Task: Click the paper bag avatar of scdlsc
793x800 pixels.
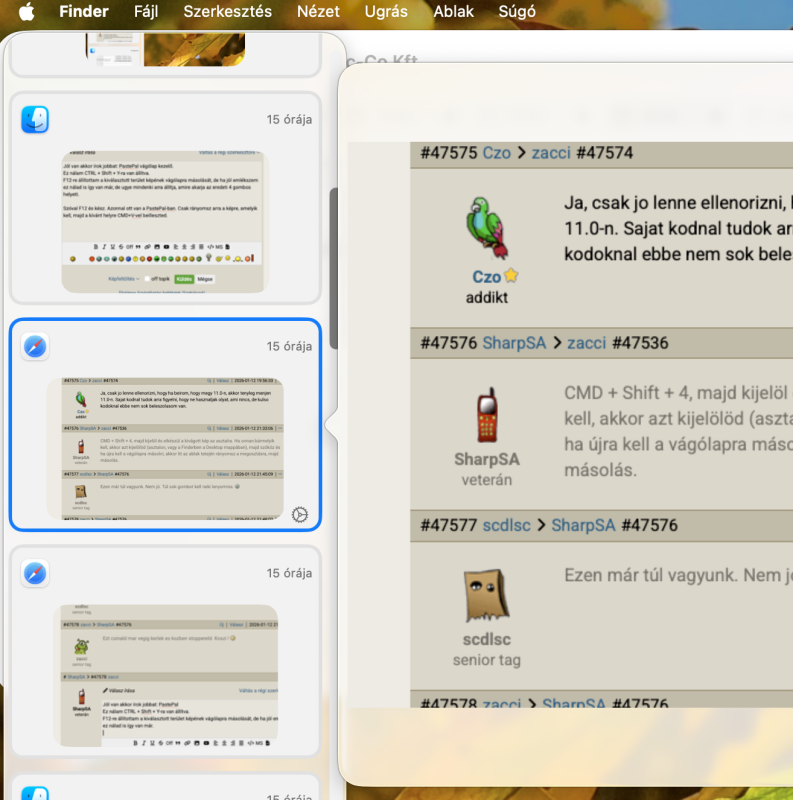Action: (486, 595)
